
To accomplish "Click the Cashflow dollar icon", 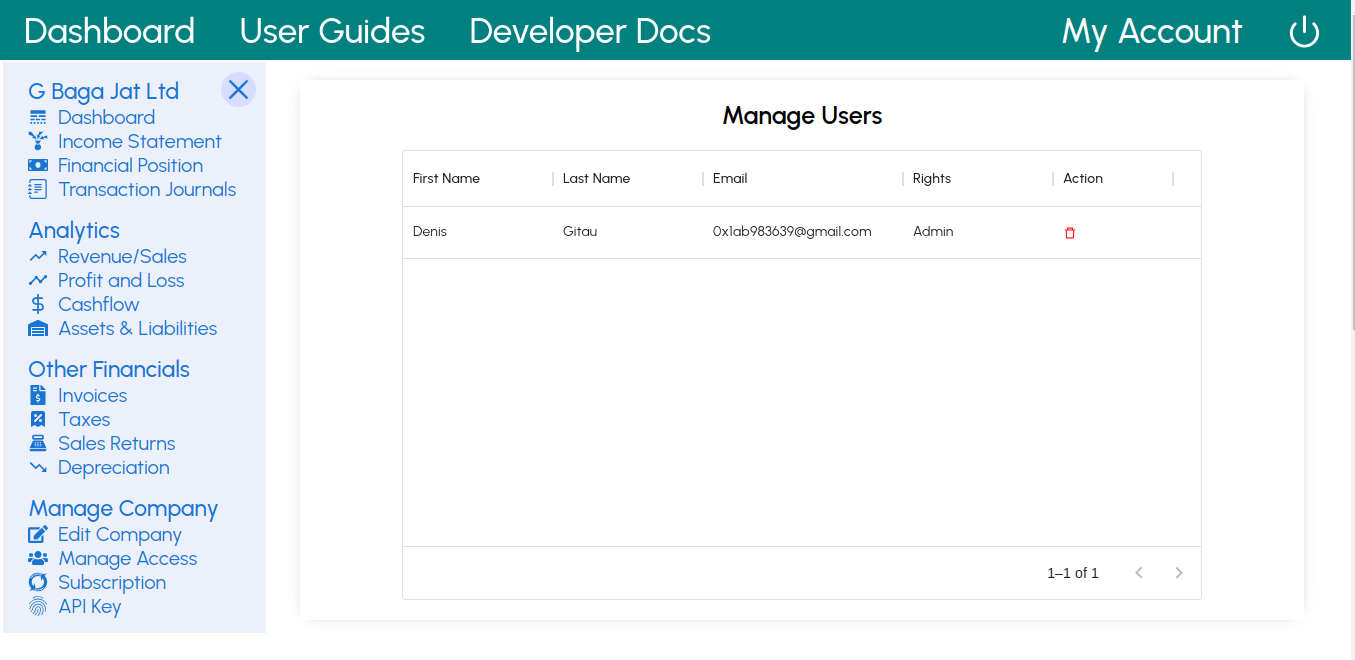I will point(38,305).
